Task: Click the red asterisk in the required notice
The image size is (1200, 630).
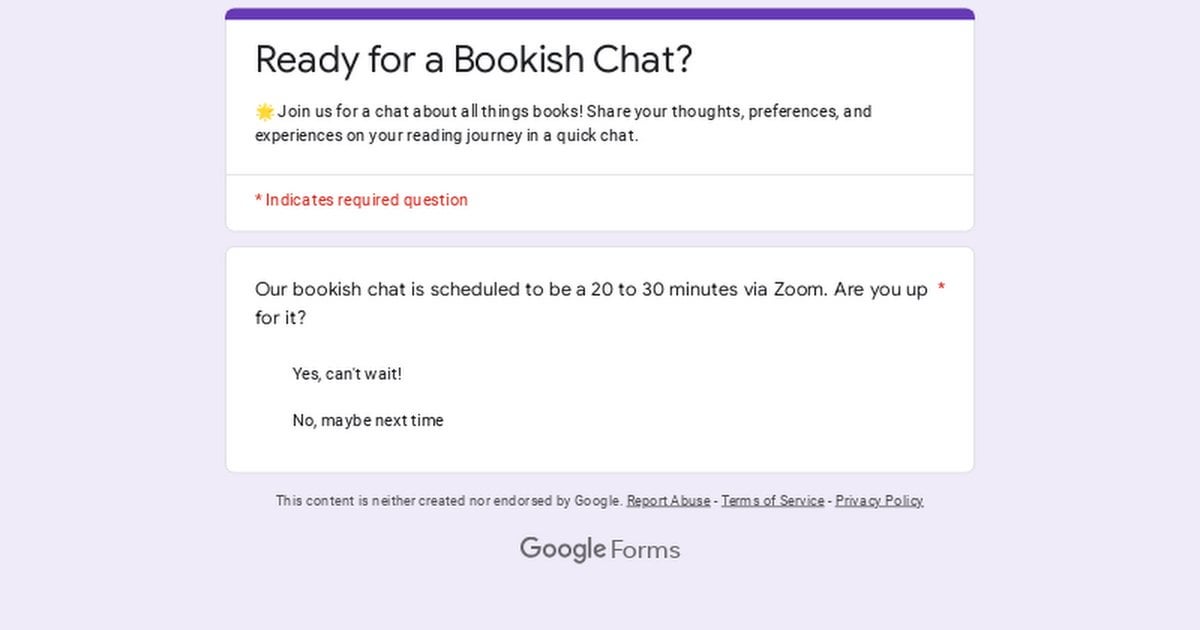Action: point(258,199)
